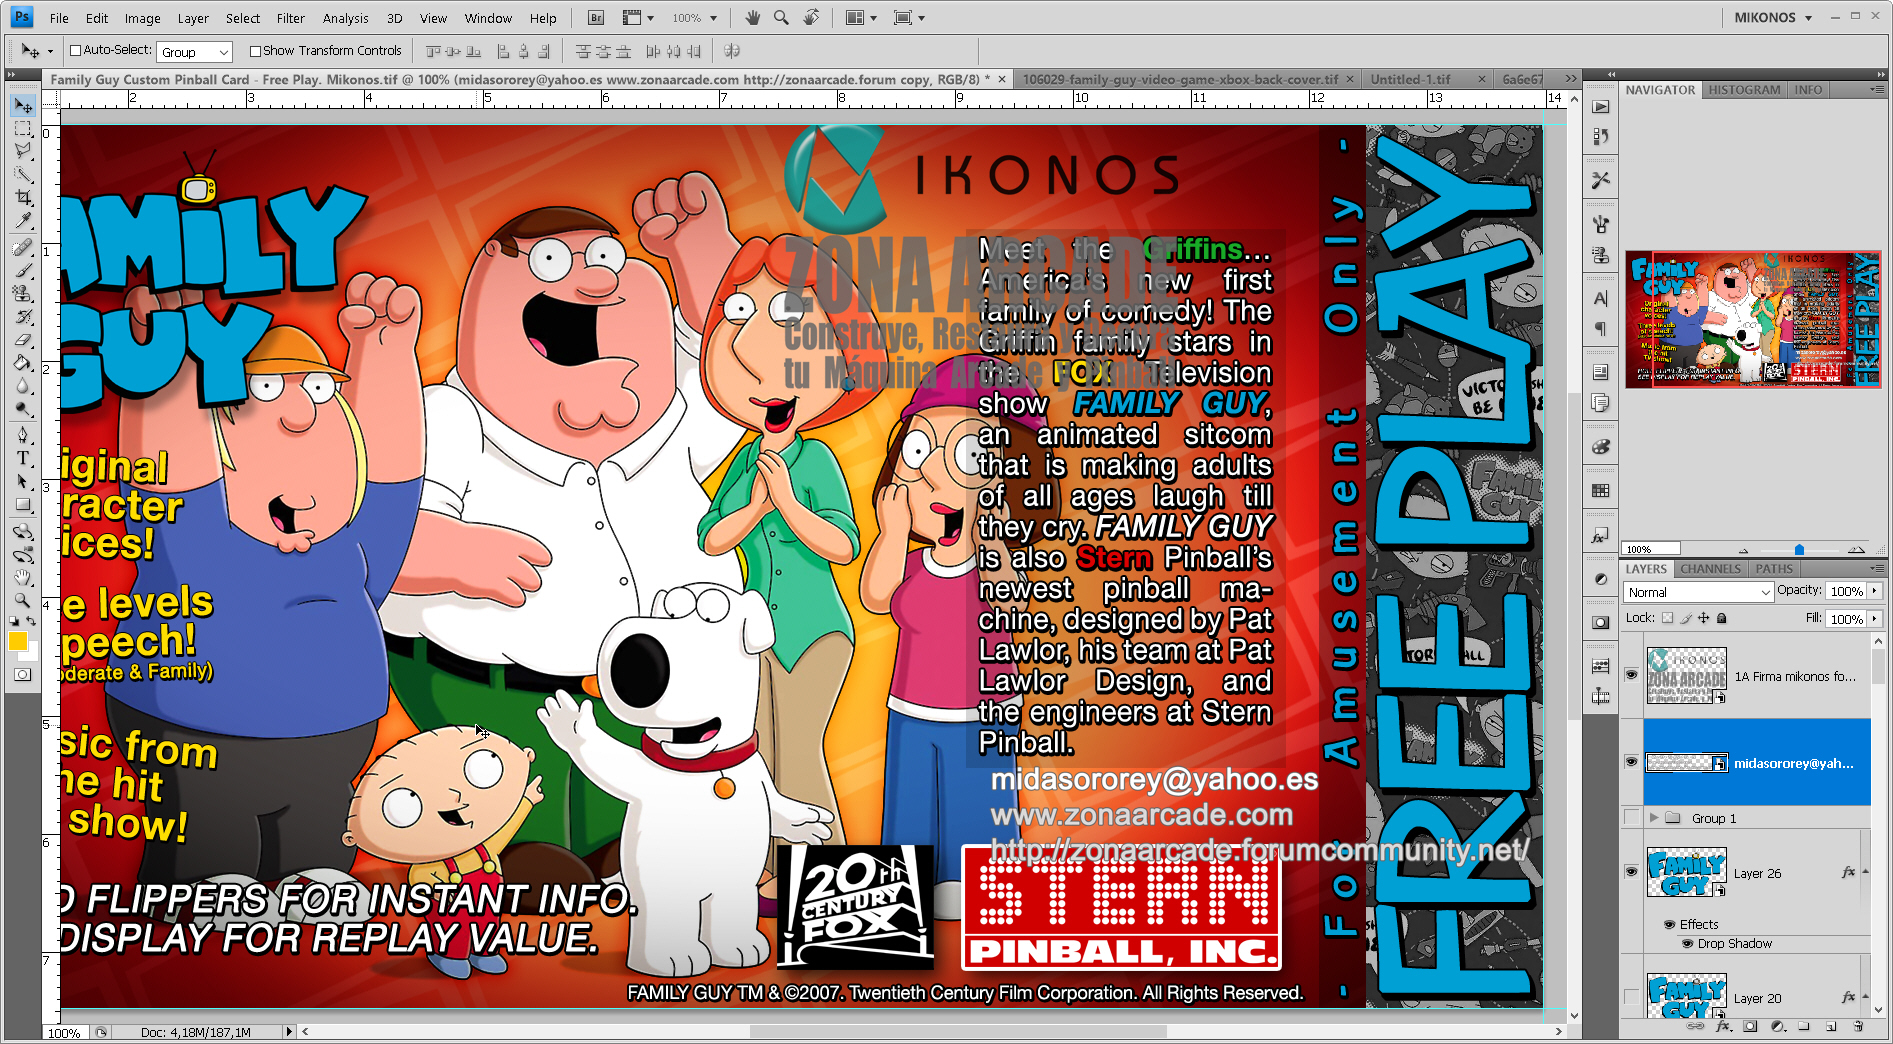
Task: Select the Eyedropper tool
Action: point(22,220)
